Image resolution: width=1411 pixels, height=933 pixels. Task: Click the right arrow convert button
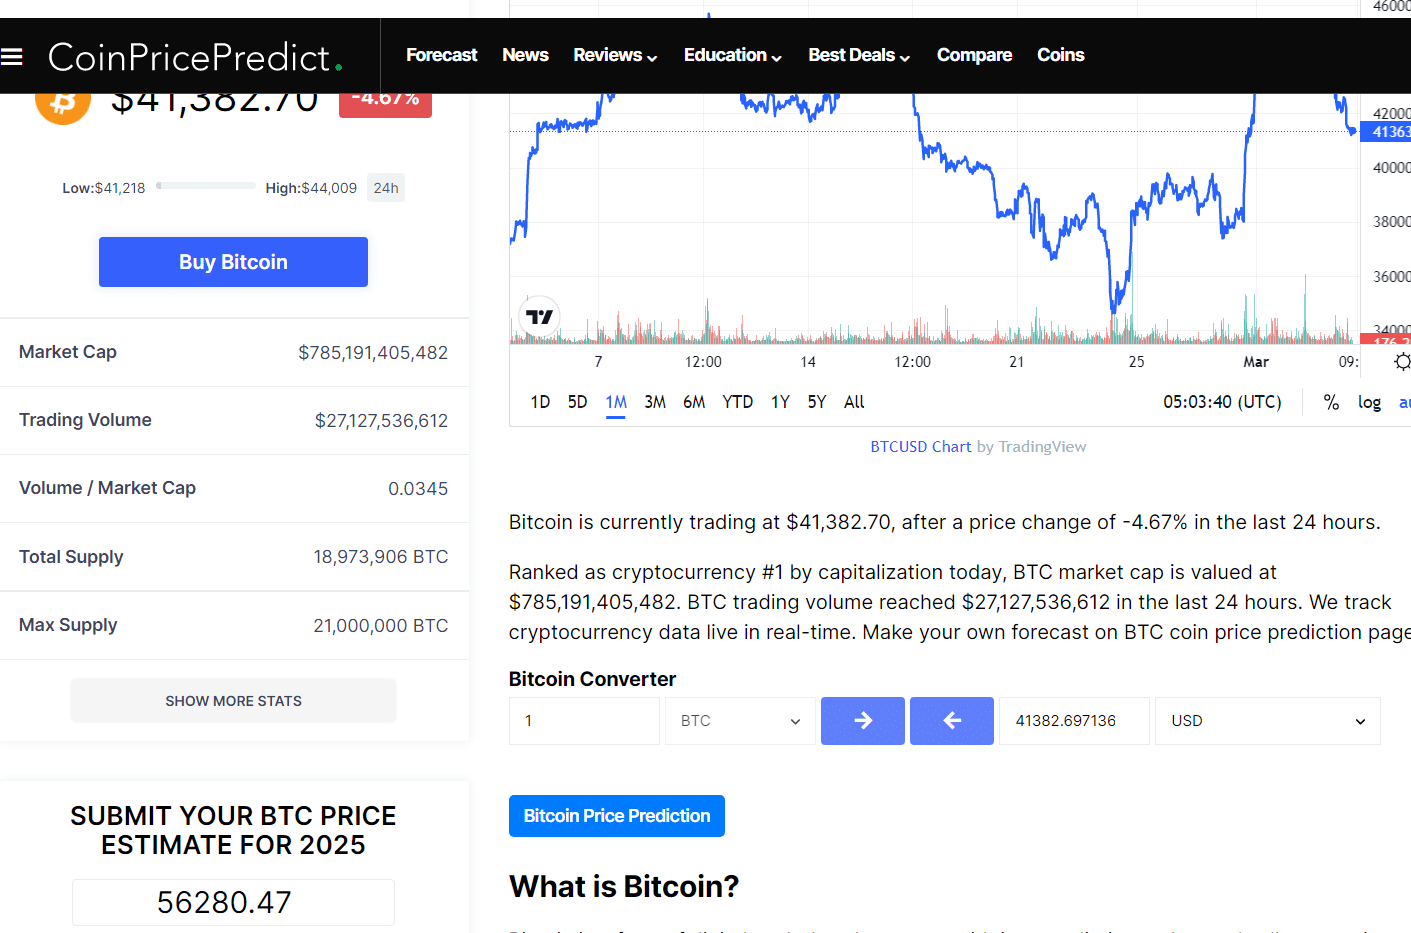coord(862,721)
